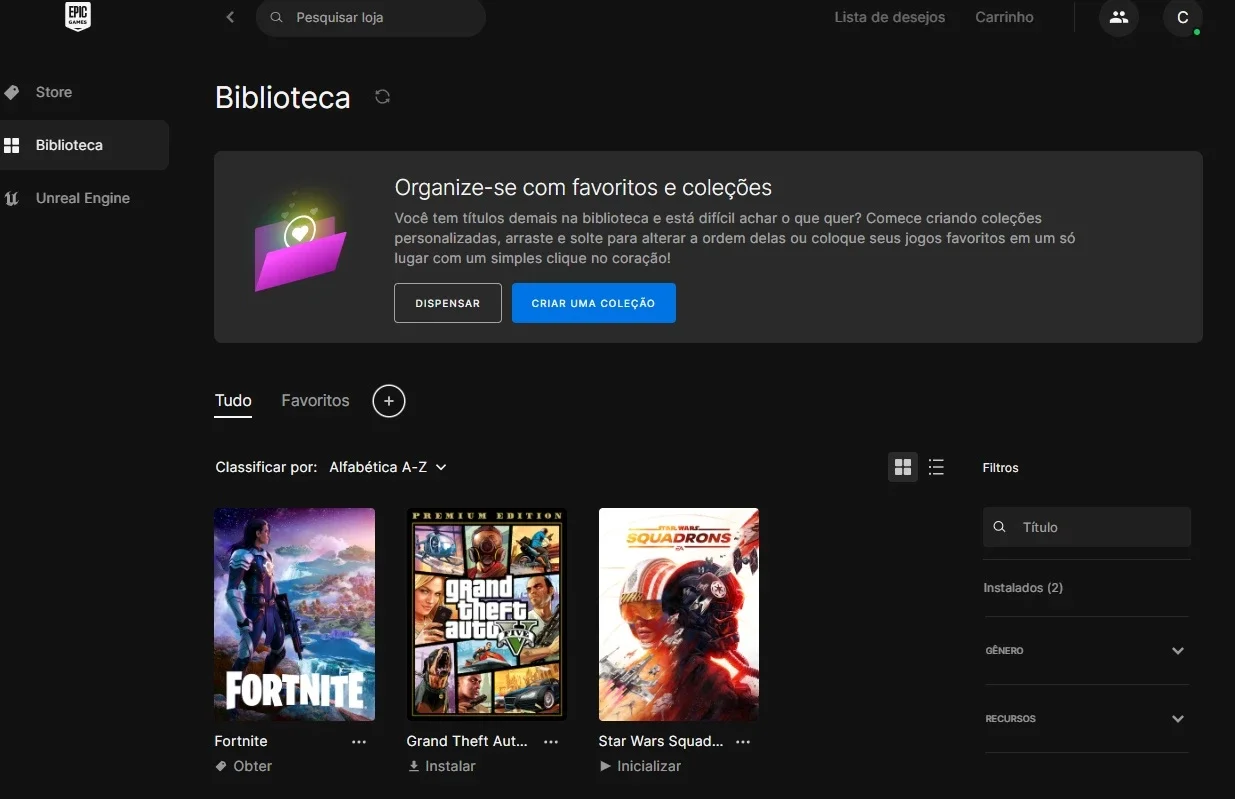The image size is (1235, 799).
Task: Refresh the library with the sync icon
Action: coord(382,97)
